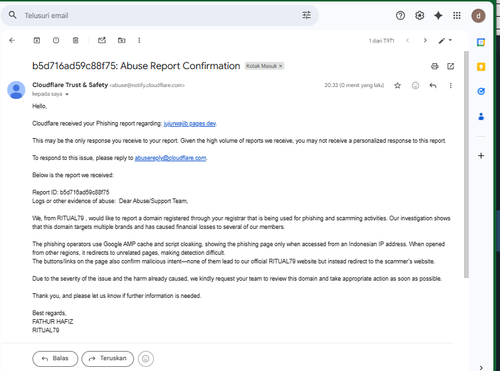The width and height of the screenshot is (500, 371).
Task: Open abusereply@cloudflare.com email link
Action: (x=170, y=158)
